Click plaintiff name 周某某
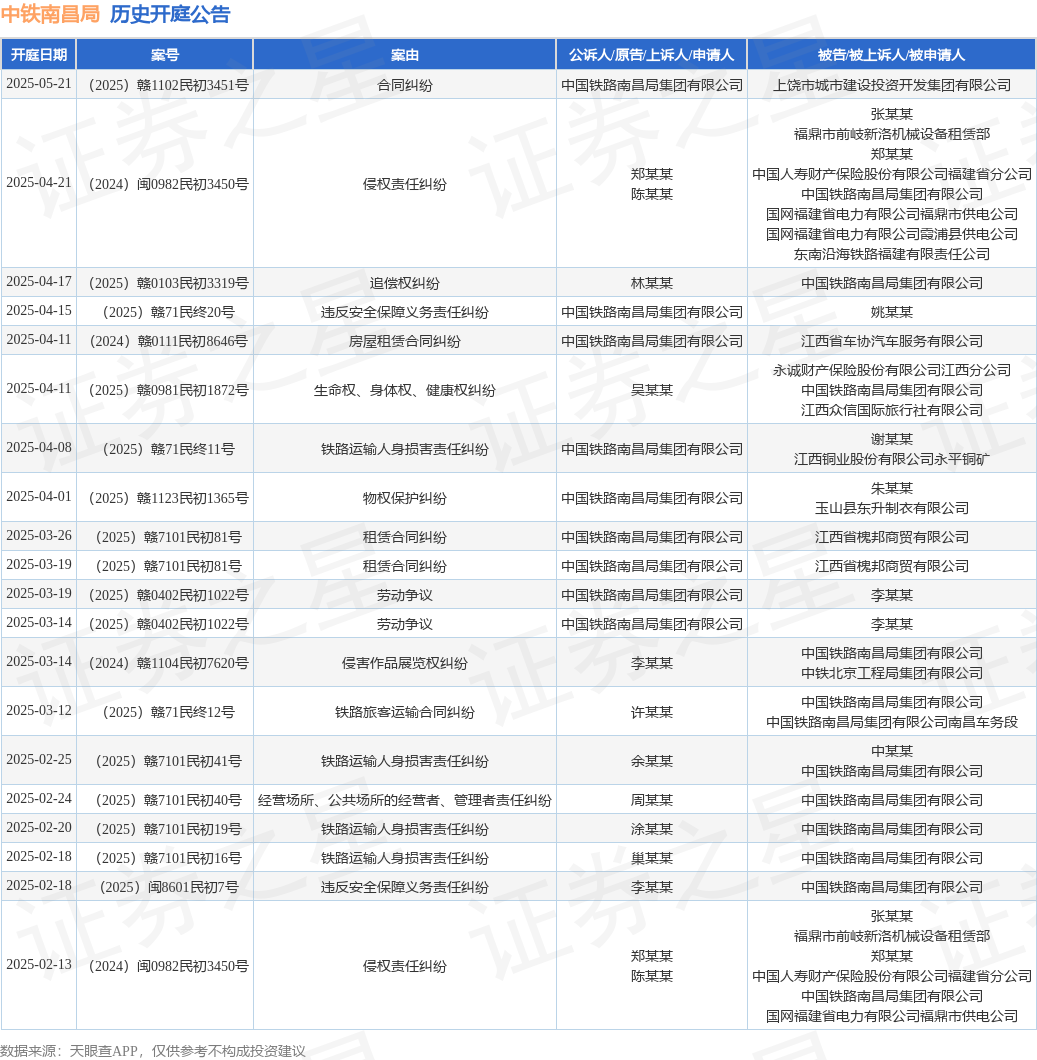The image size is (1037, 1060). [652, 800]
